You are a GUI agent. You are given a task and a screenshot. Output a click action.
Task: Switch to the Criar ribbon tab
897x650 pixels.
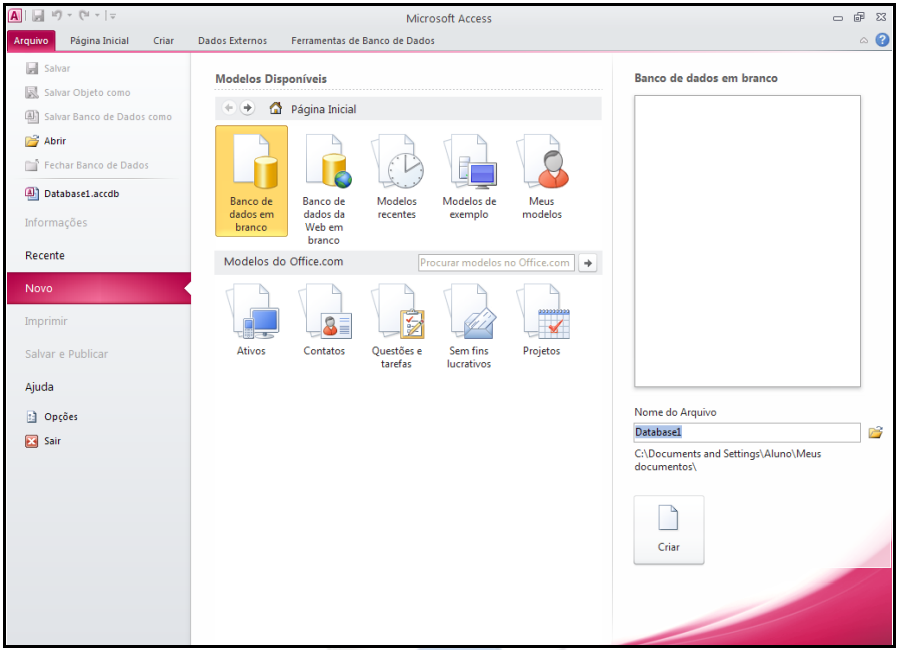pyautogui.click(x=163, y=41)
